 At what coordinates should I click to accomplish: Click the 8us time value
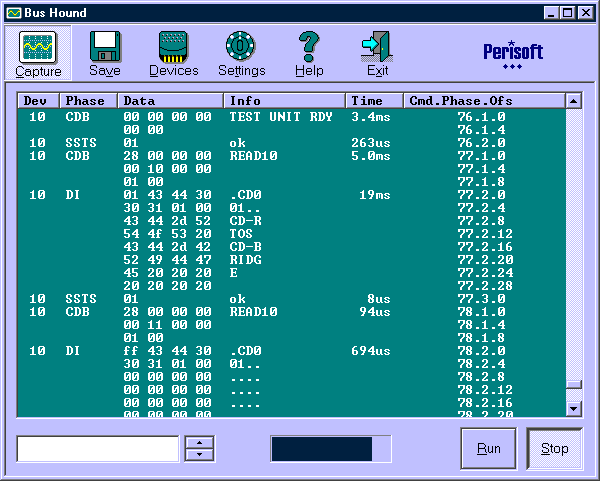(x=379, y=299)
